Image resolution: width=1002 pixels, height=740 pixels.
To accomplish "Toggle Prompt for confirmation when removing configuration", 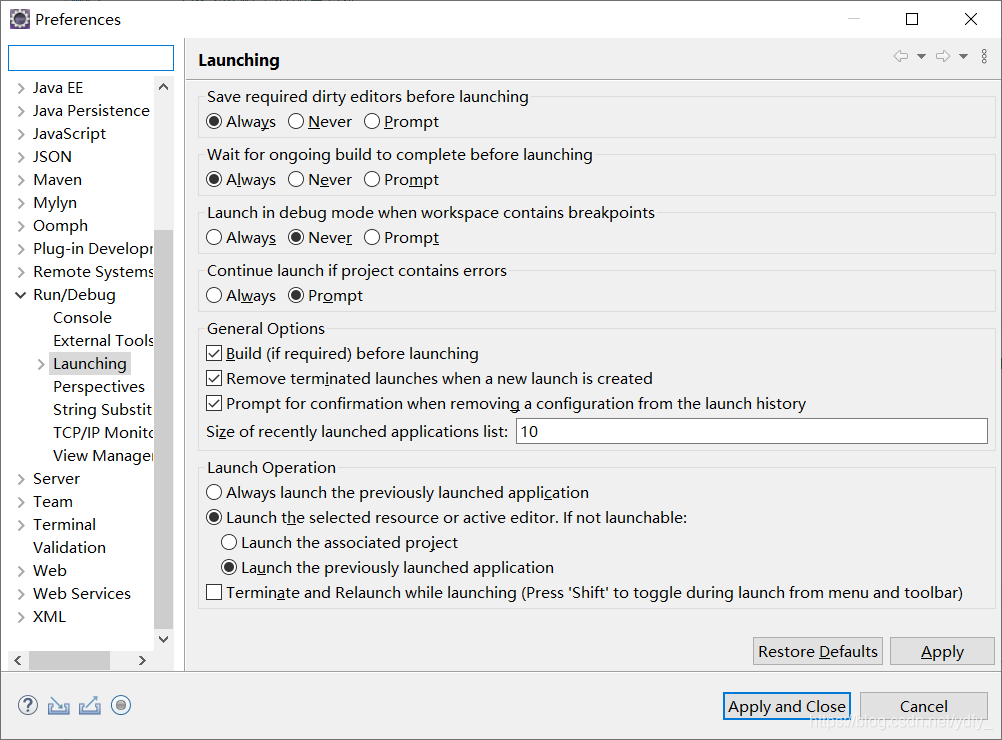I will [214, 403].
